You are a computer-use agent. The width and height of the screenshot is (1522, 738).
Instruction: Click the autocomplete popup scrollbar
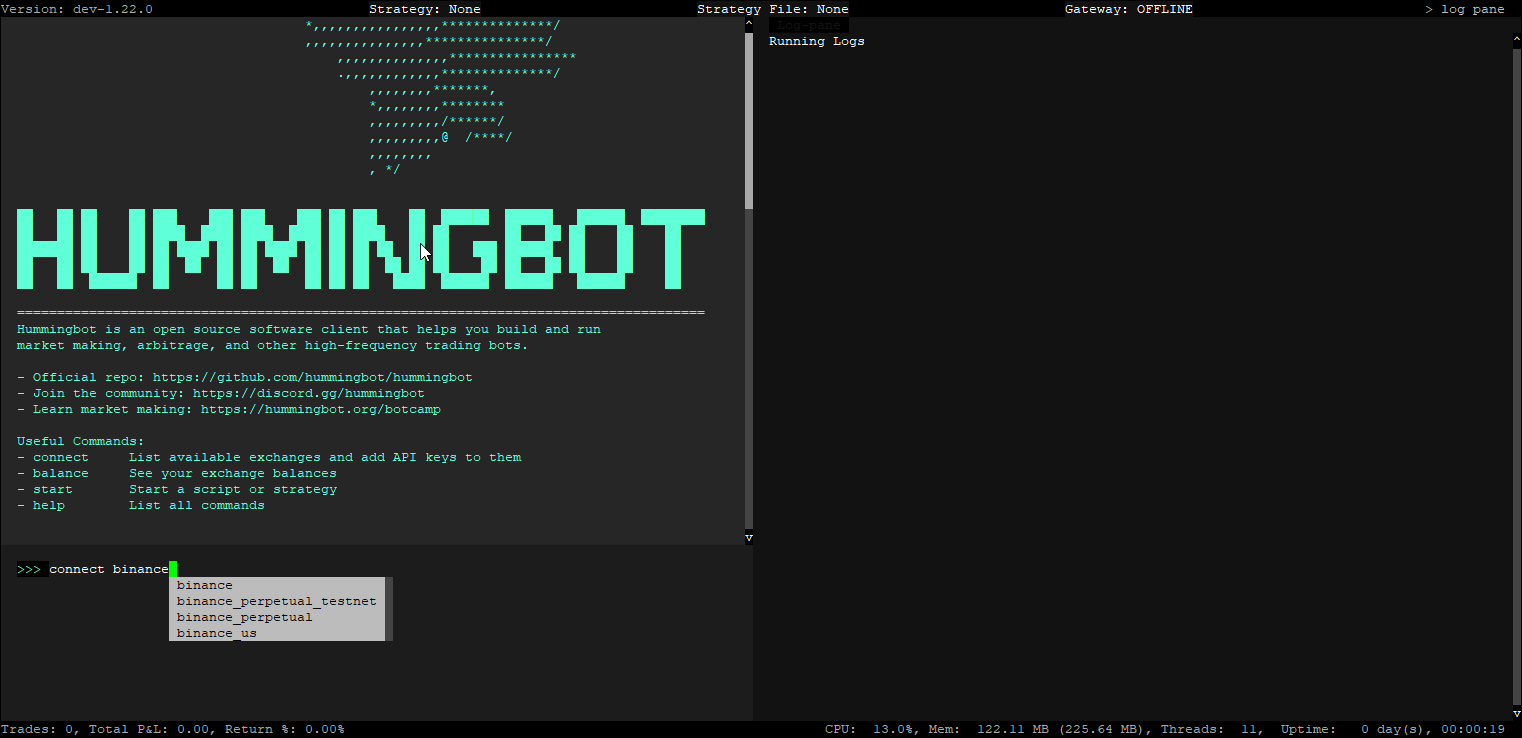click(389, 608)
